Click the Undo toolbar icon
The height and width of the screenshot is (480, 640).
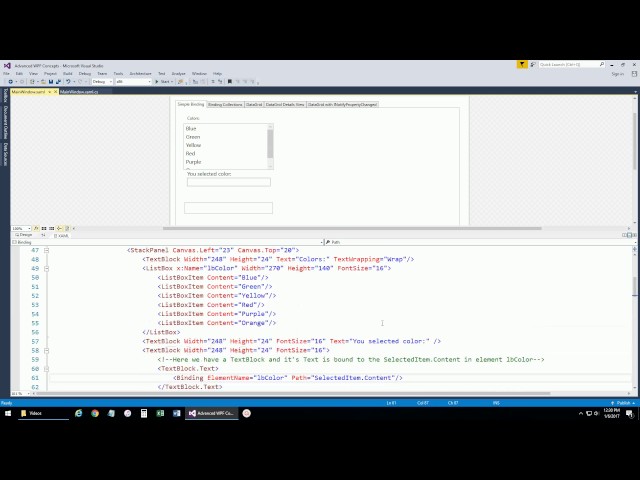coord(68,82)
